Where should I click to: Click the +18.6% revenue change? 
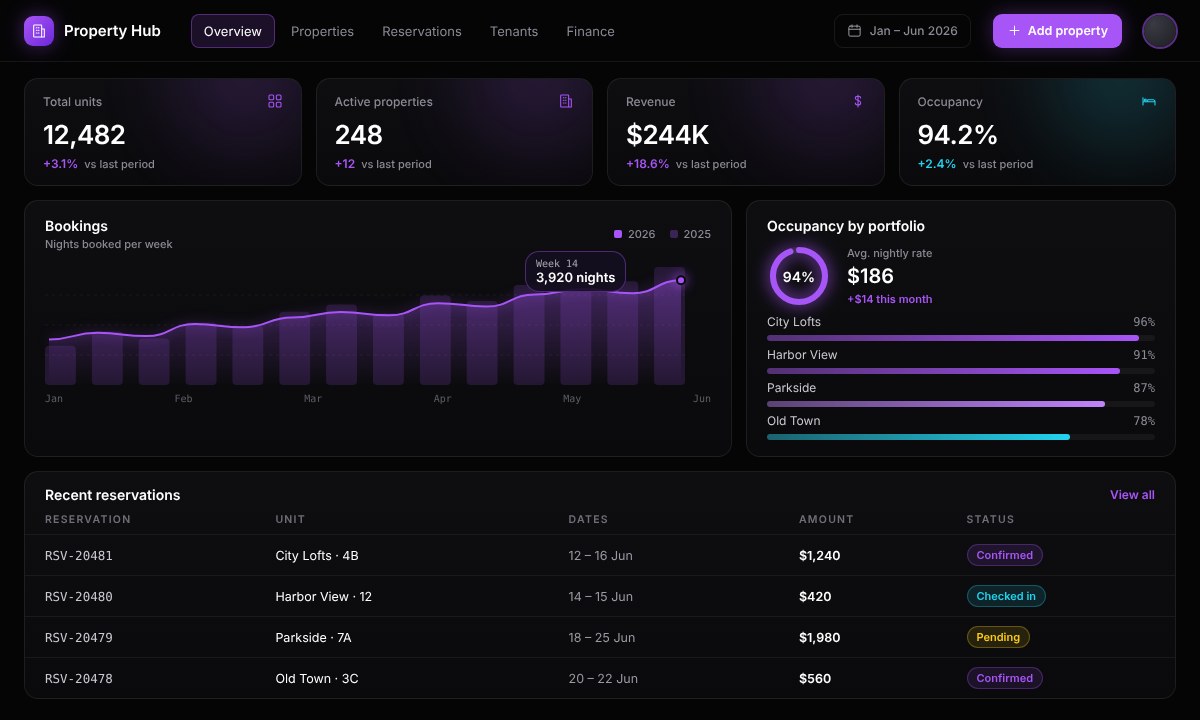[x=647, y=164]
